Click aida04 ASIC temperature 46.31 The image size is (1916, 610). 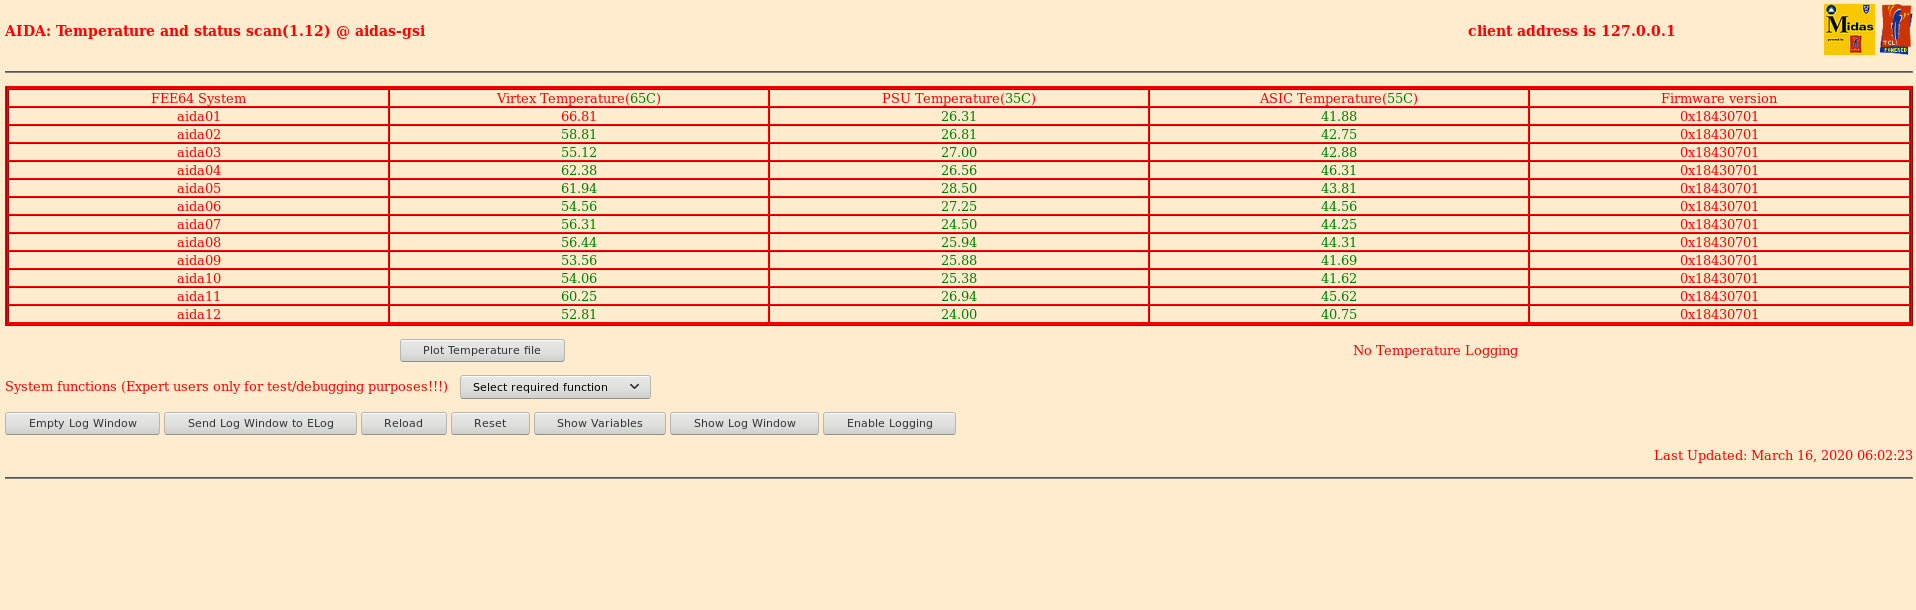tap(1339, 171)
